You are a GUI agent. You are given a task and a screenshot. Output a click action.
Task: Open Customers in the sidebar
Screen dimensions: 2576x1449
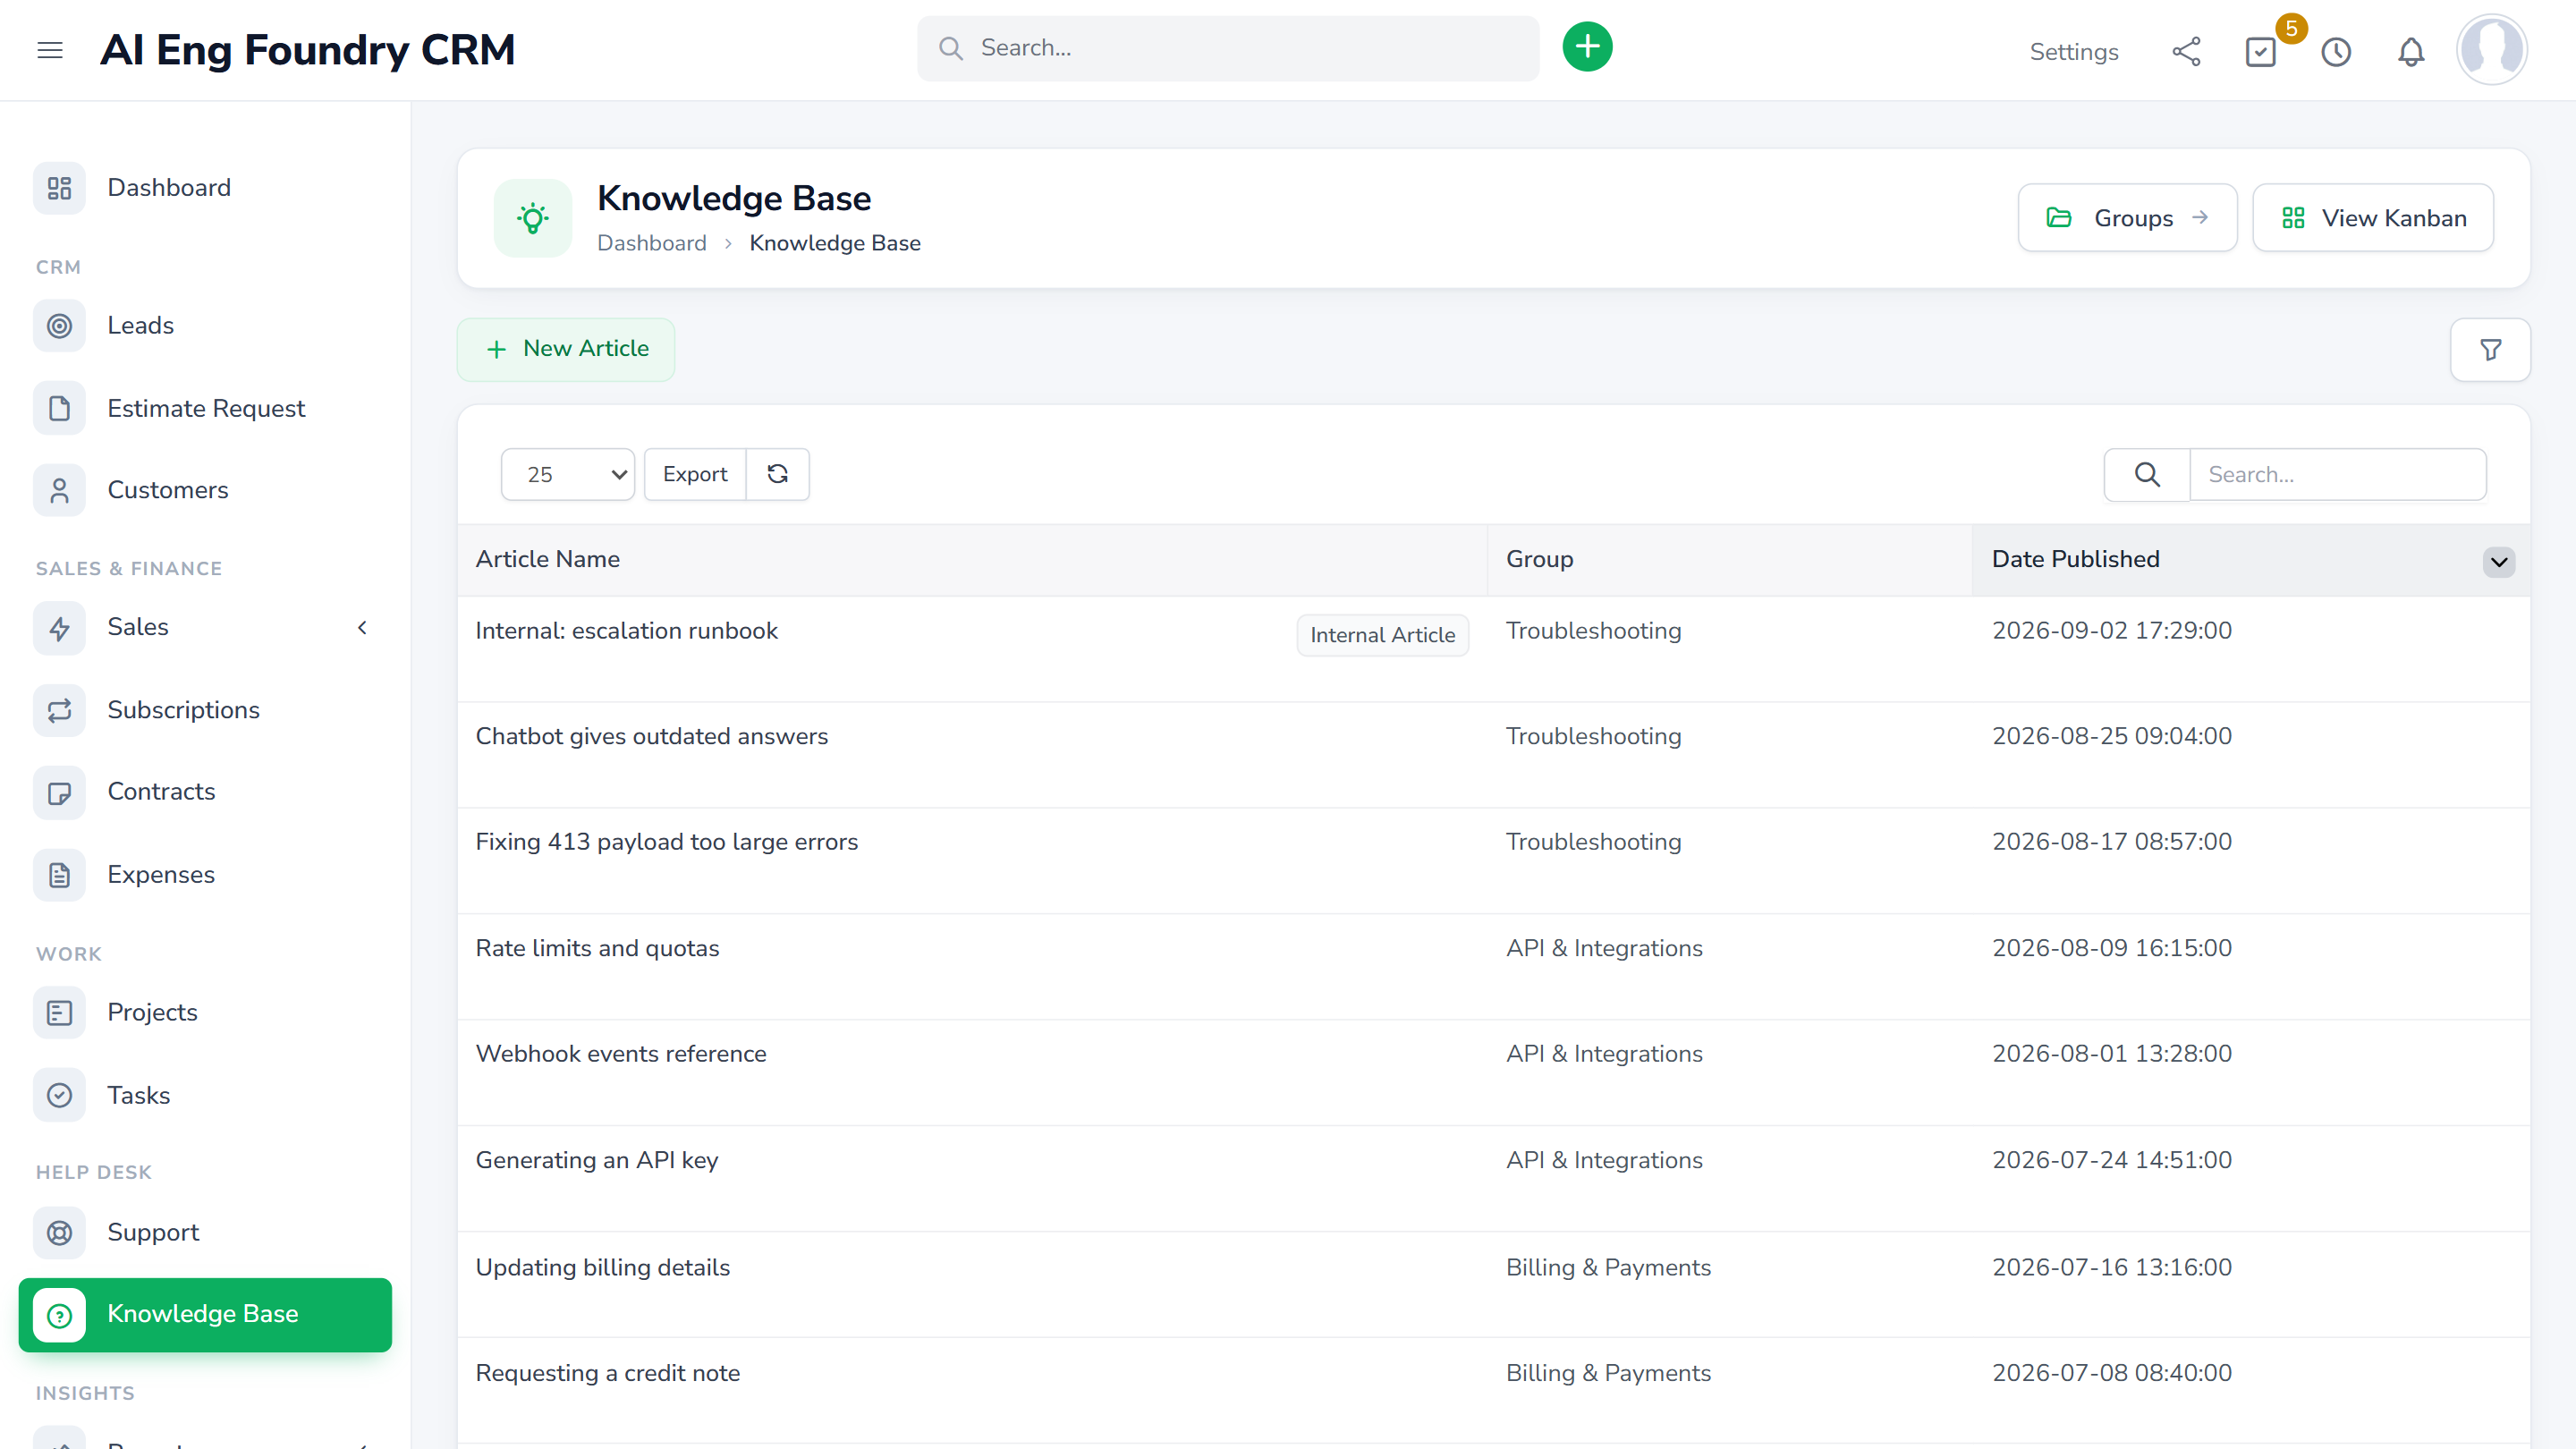click(168, 490)
